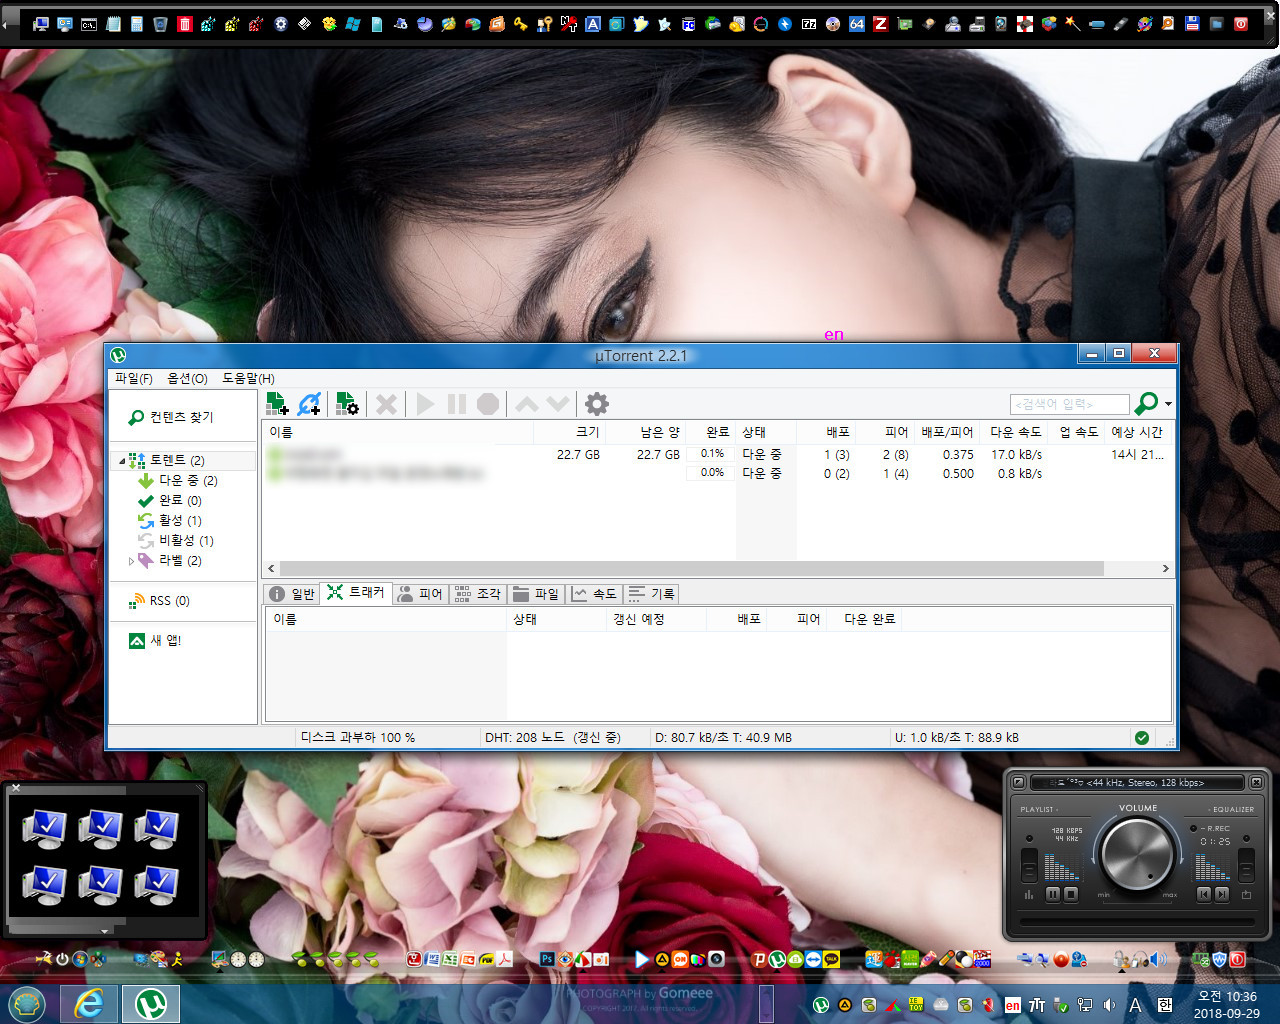Switch to the 속도 tab
1280x1024 pixels.
click(x=594, y=594)
